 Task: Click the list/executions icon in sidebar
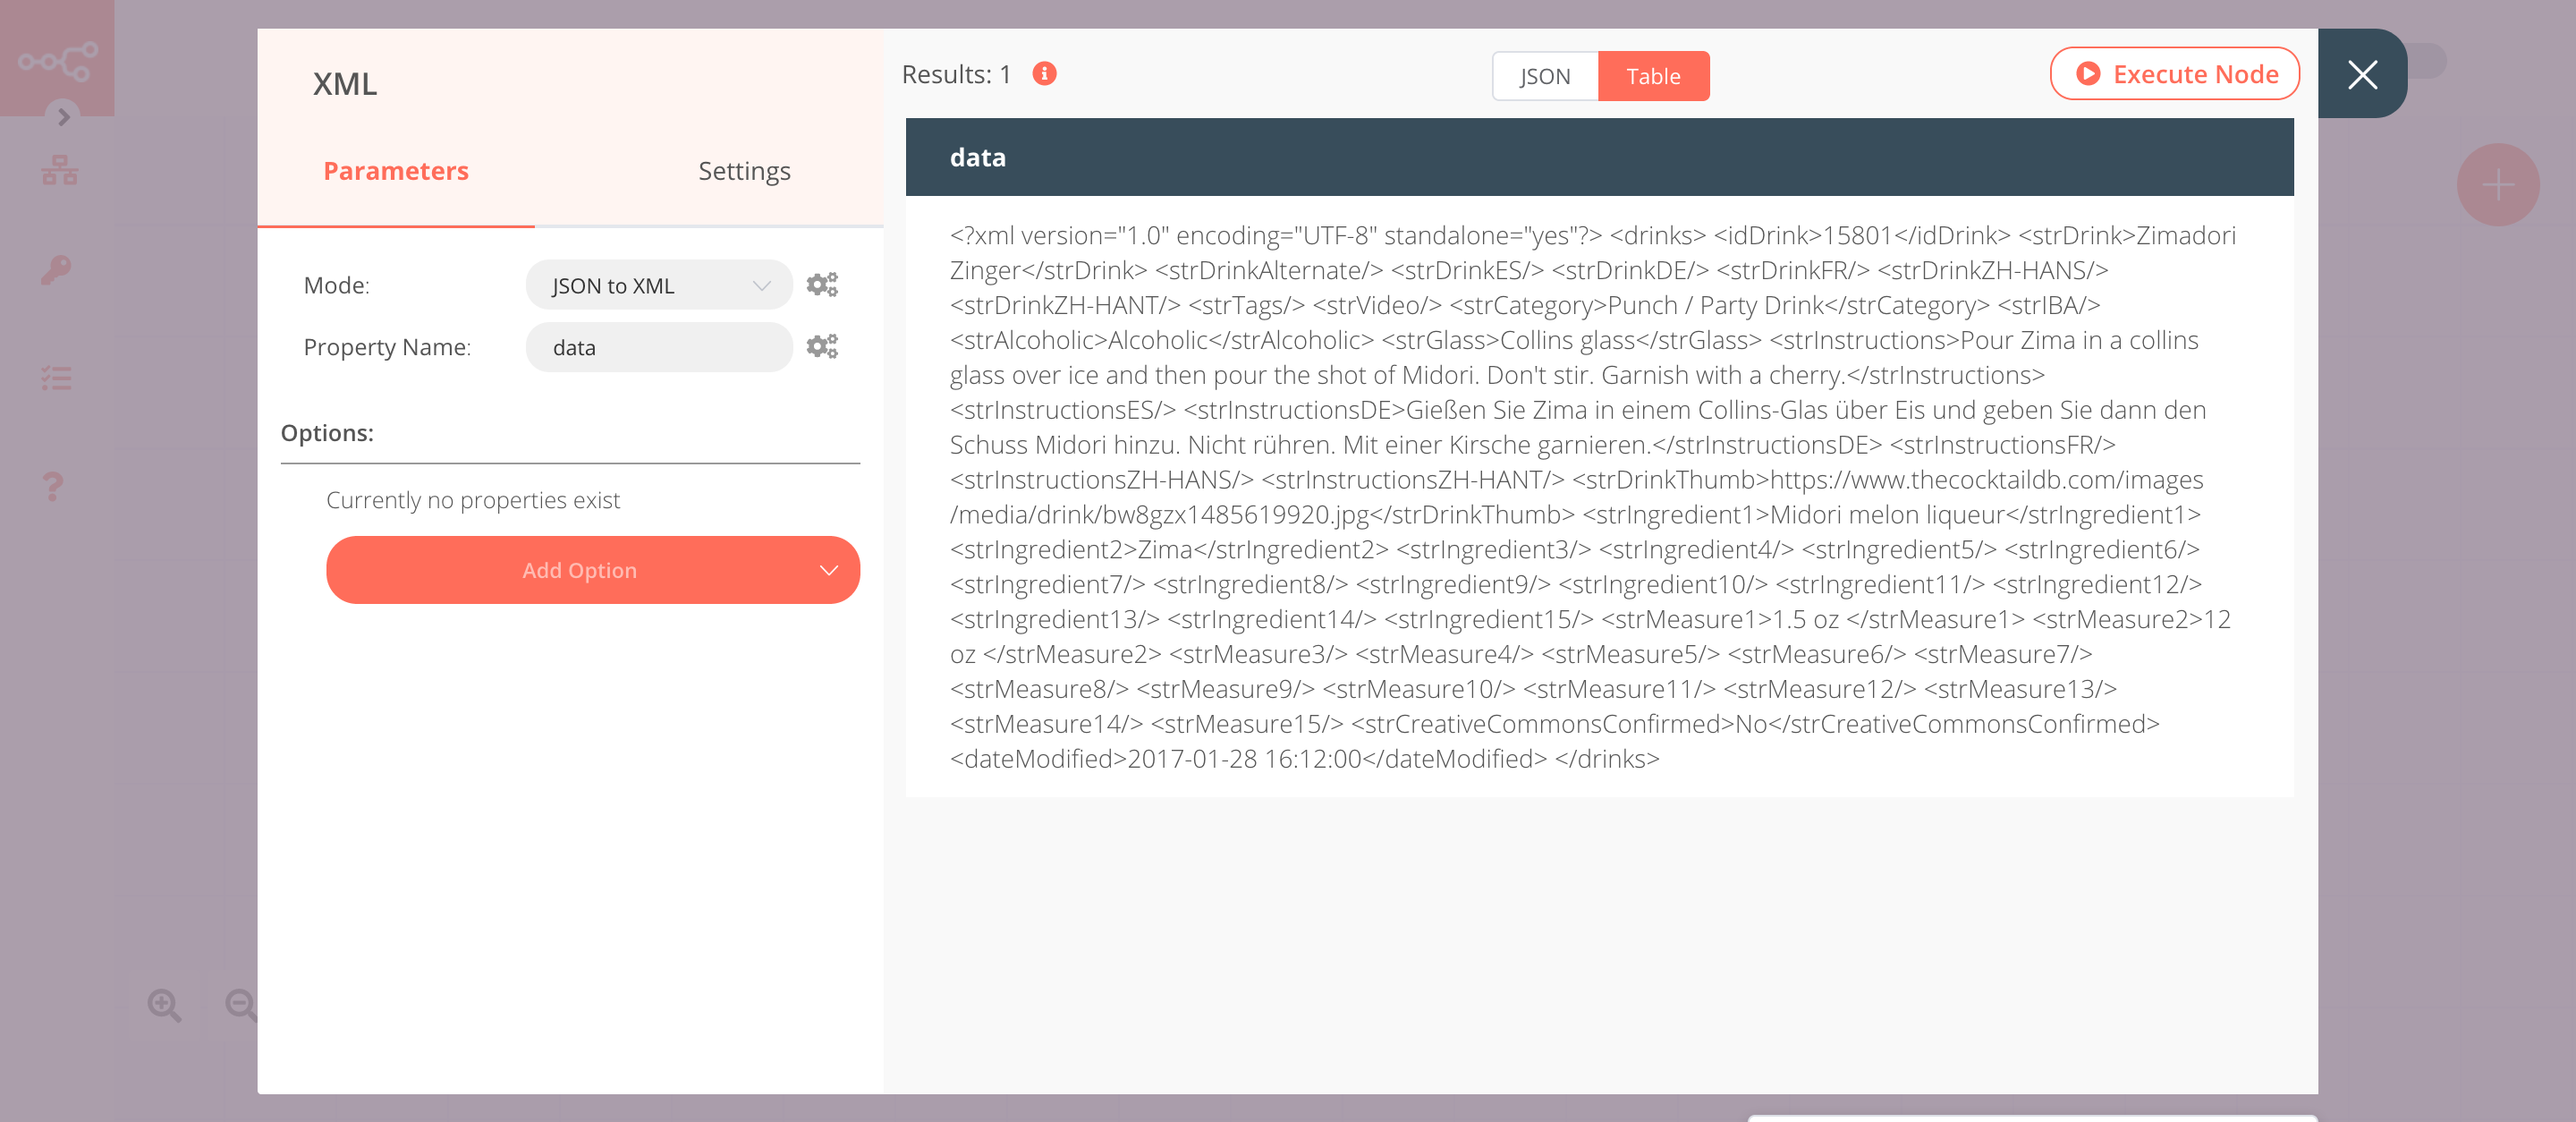coord(57,376)
